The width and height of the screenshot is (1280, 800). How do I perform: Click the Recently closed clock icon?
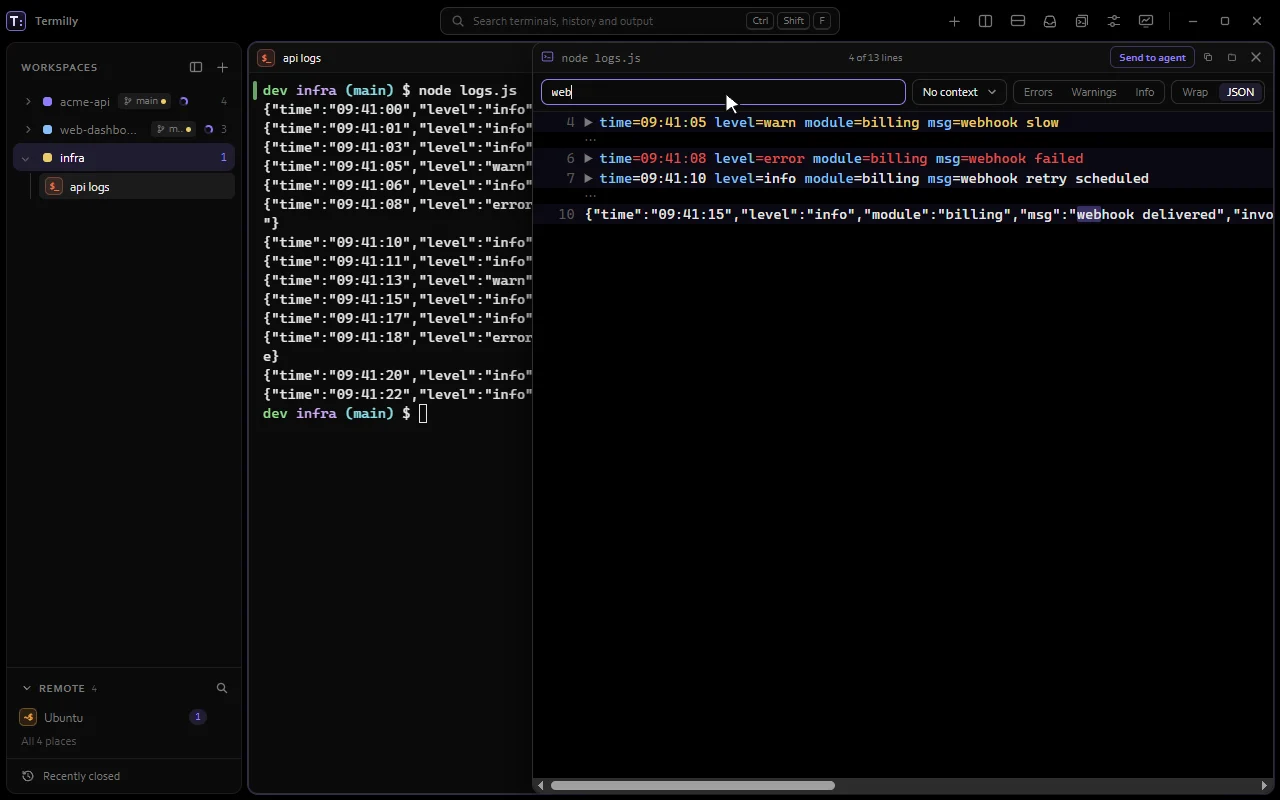(28, 776)
